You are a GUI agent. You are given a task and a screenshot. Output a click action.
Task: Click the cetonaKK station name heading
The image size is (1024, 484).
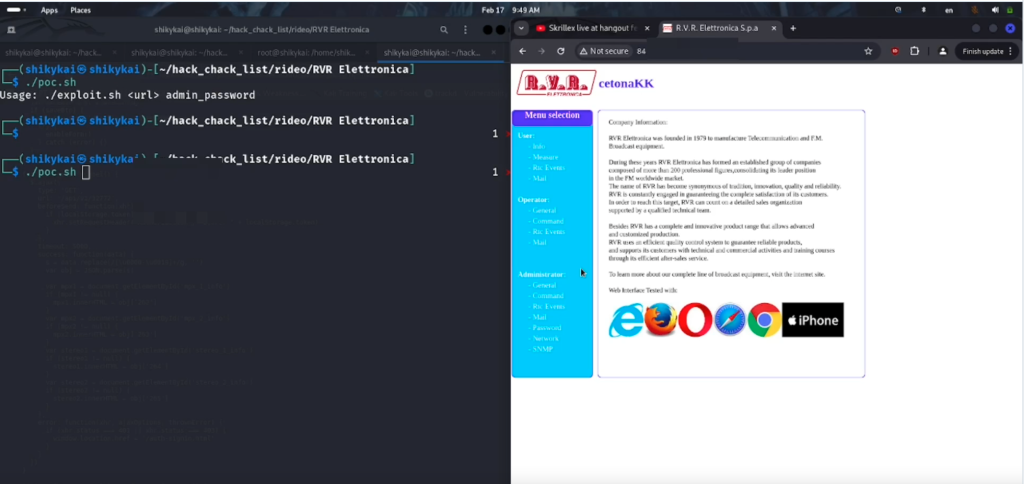click(626, 83)
